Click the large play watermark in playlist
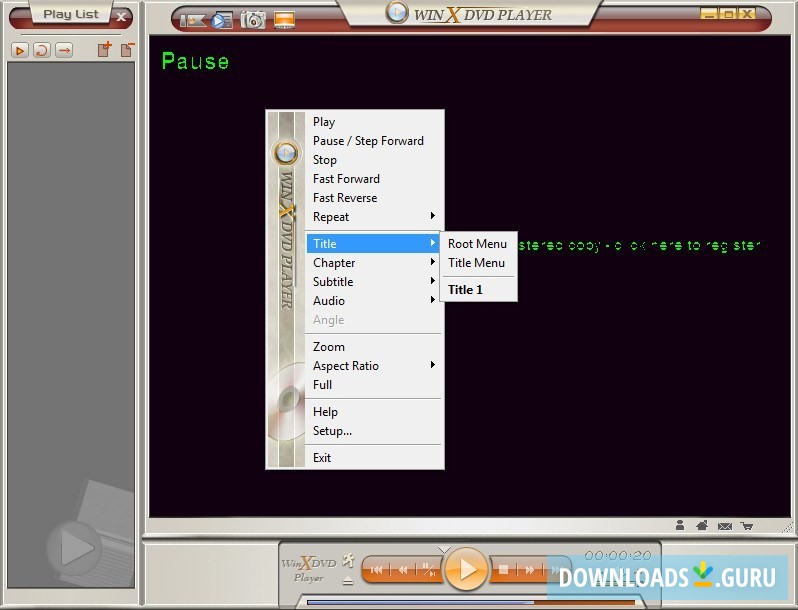This screenshot has height=610, width=798. 75,548
